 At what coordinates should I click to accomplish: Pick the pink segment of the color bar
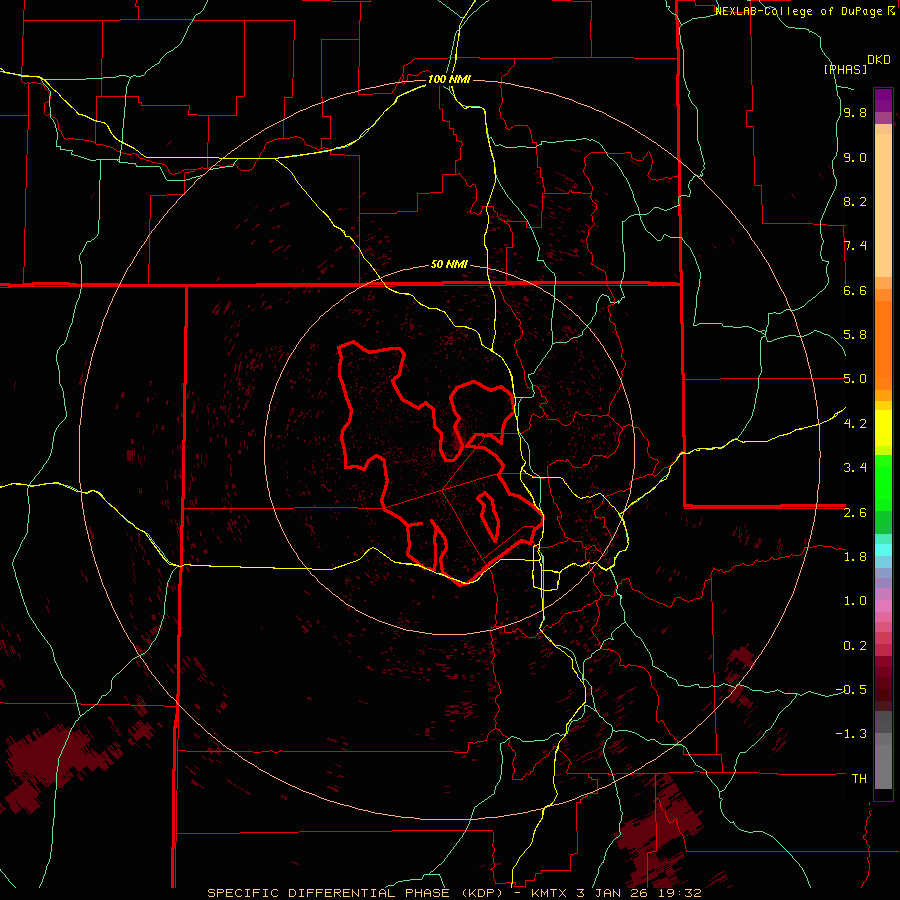click(x=883, y=606)
